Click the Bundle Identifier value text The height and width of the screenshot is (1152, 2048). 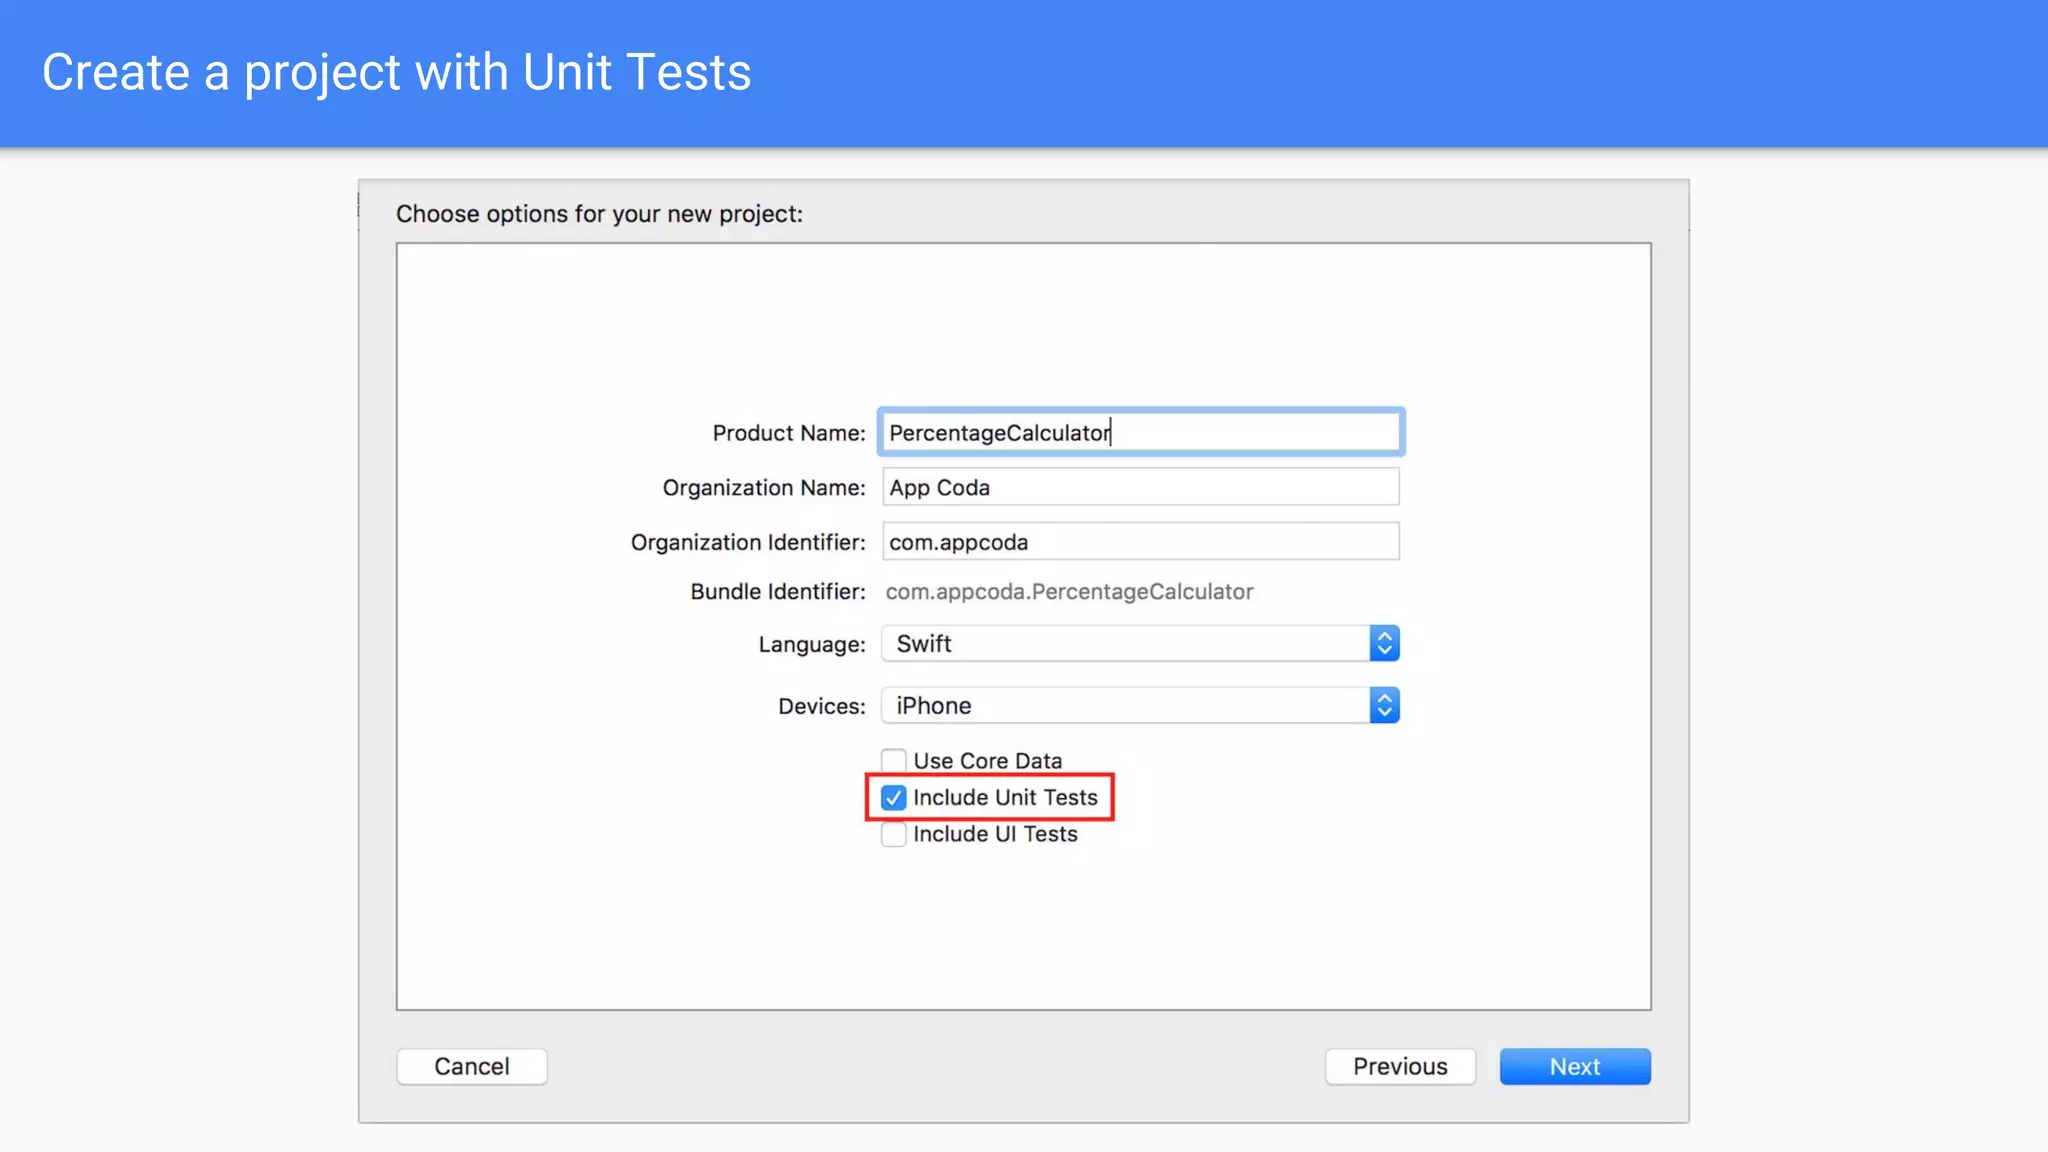(1068, 592)
